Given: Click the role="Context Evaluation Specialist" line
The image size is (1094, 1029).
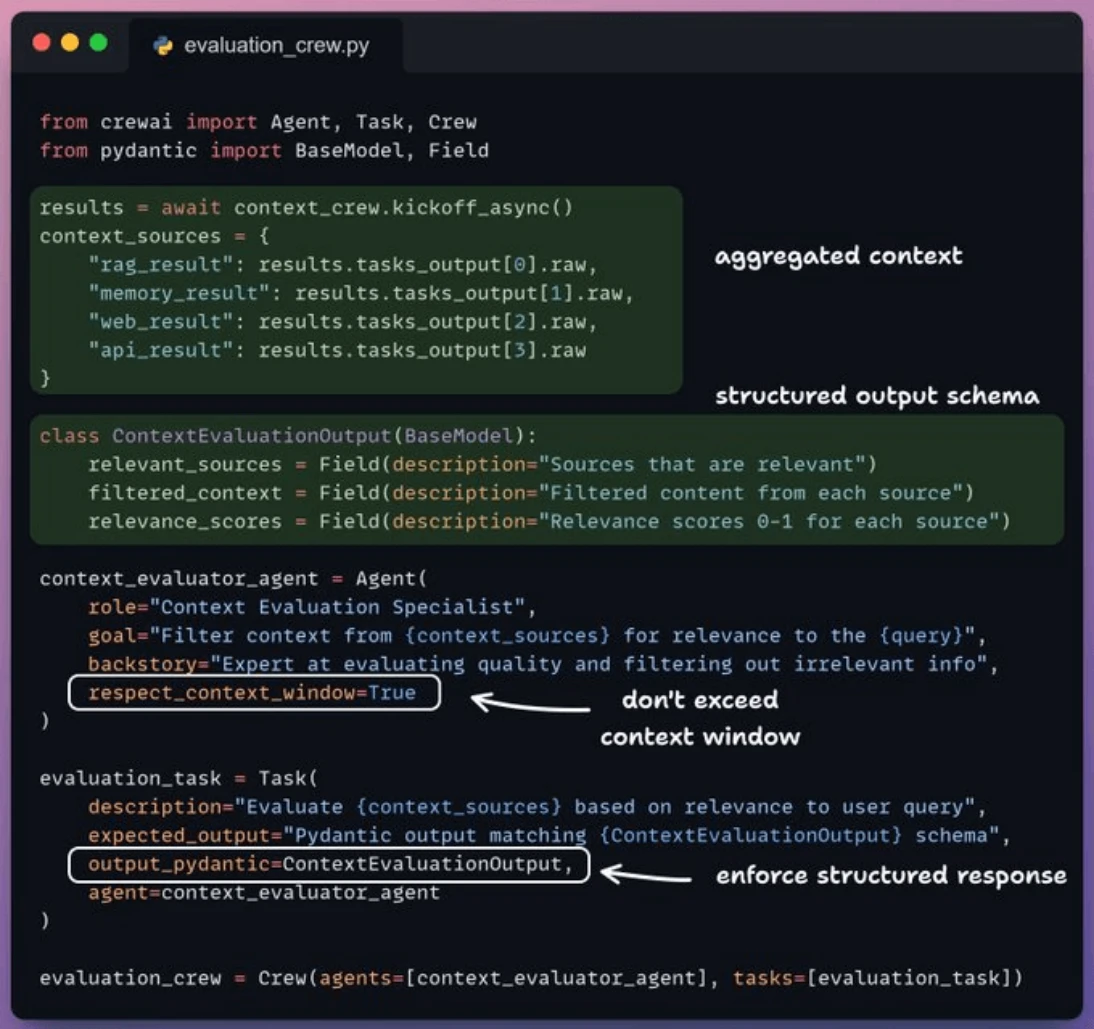Looking at the screenshot, I should [x=312, y=608].
